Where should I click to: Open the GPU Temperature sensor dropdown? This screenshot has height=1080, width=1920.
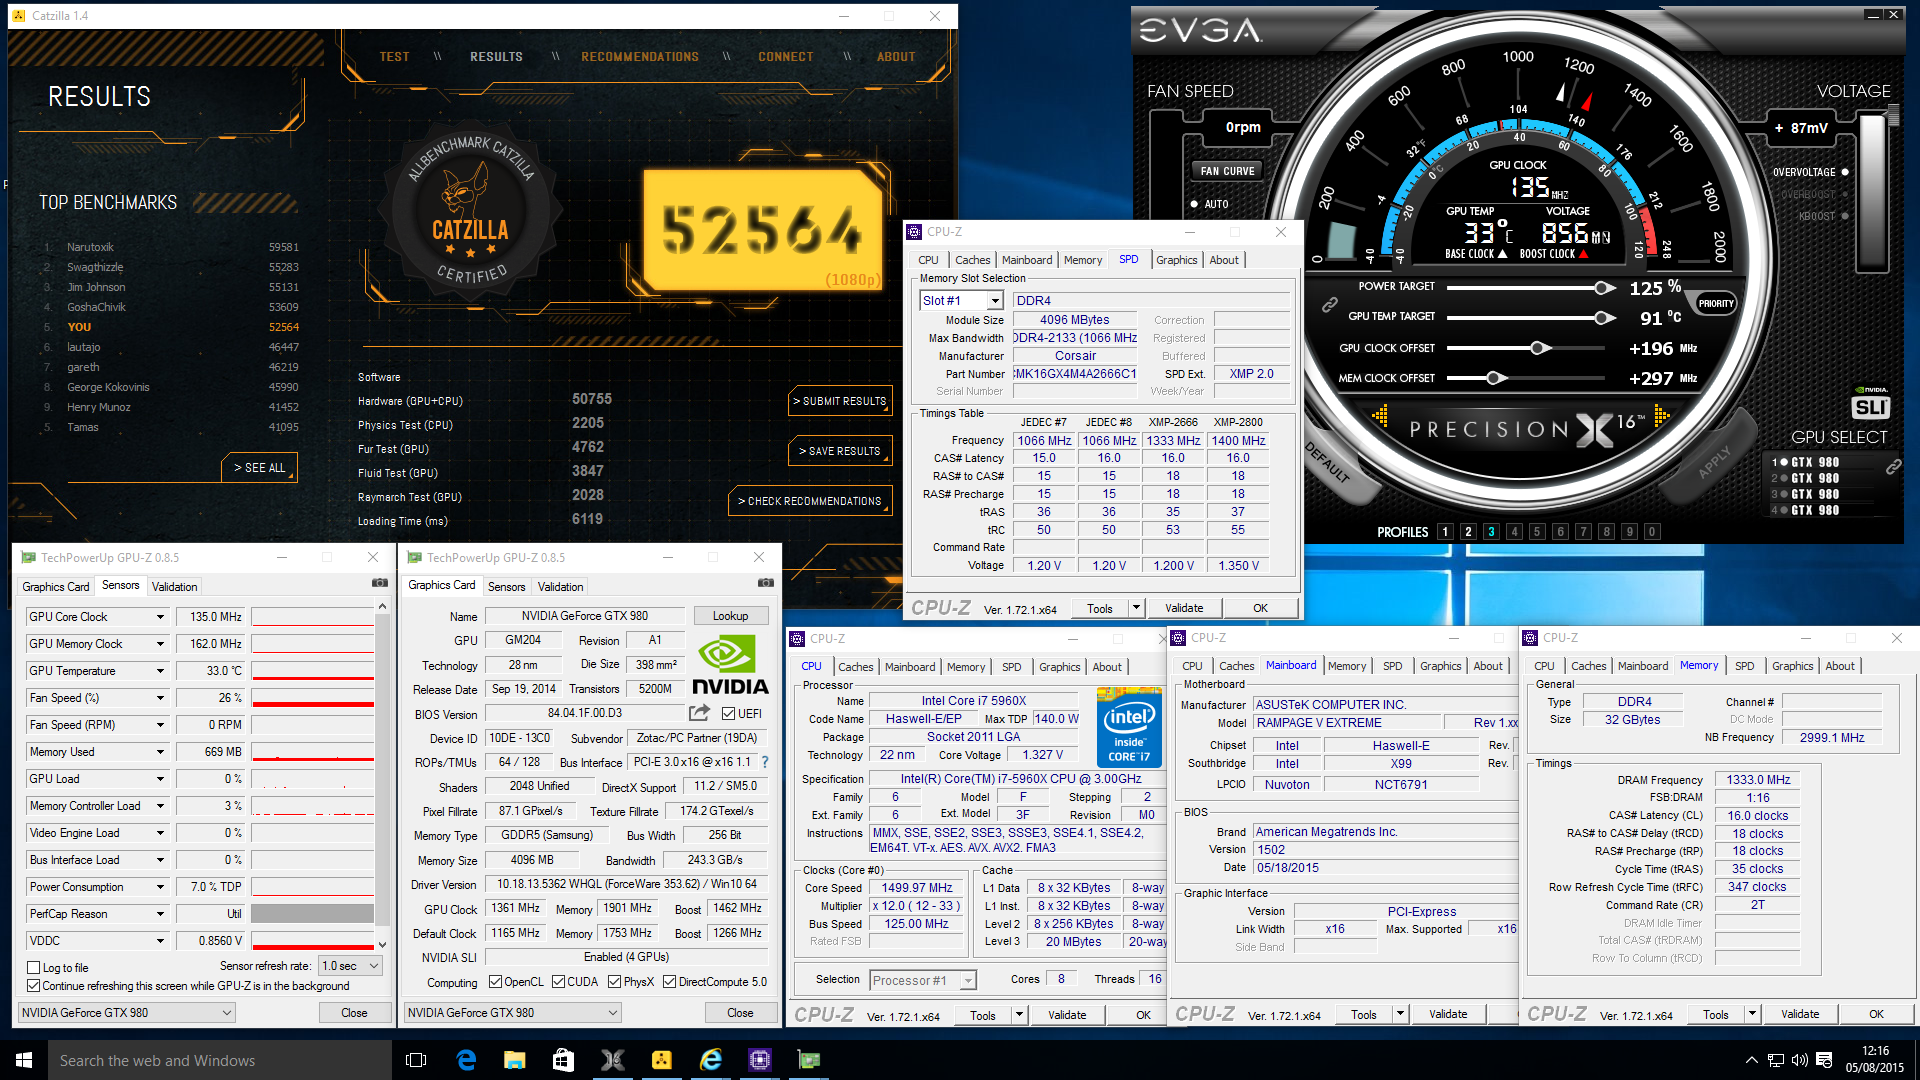point(160,671)
